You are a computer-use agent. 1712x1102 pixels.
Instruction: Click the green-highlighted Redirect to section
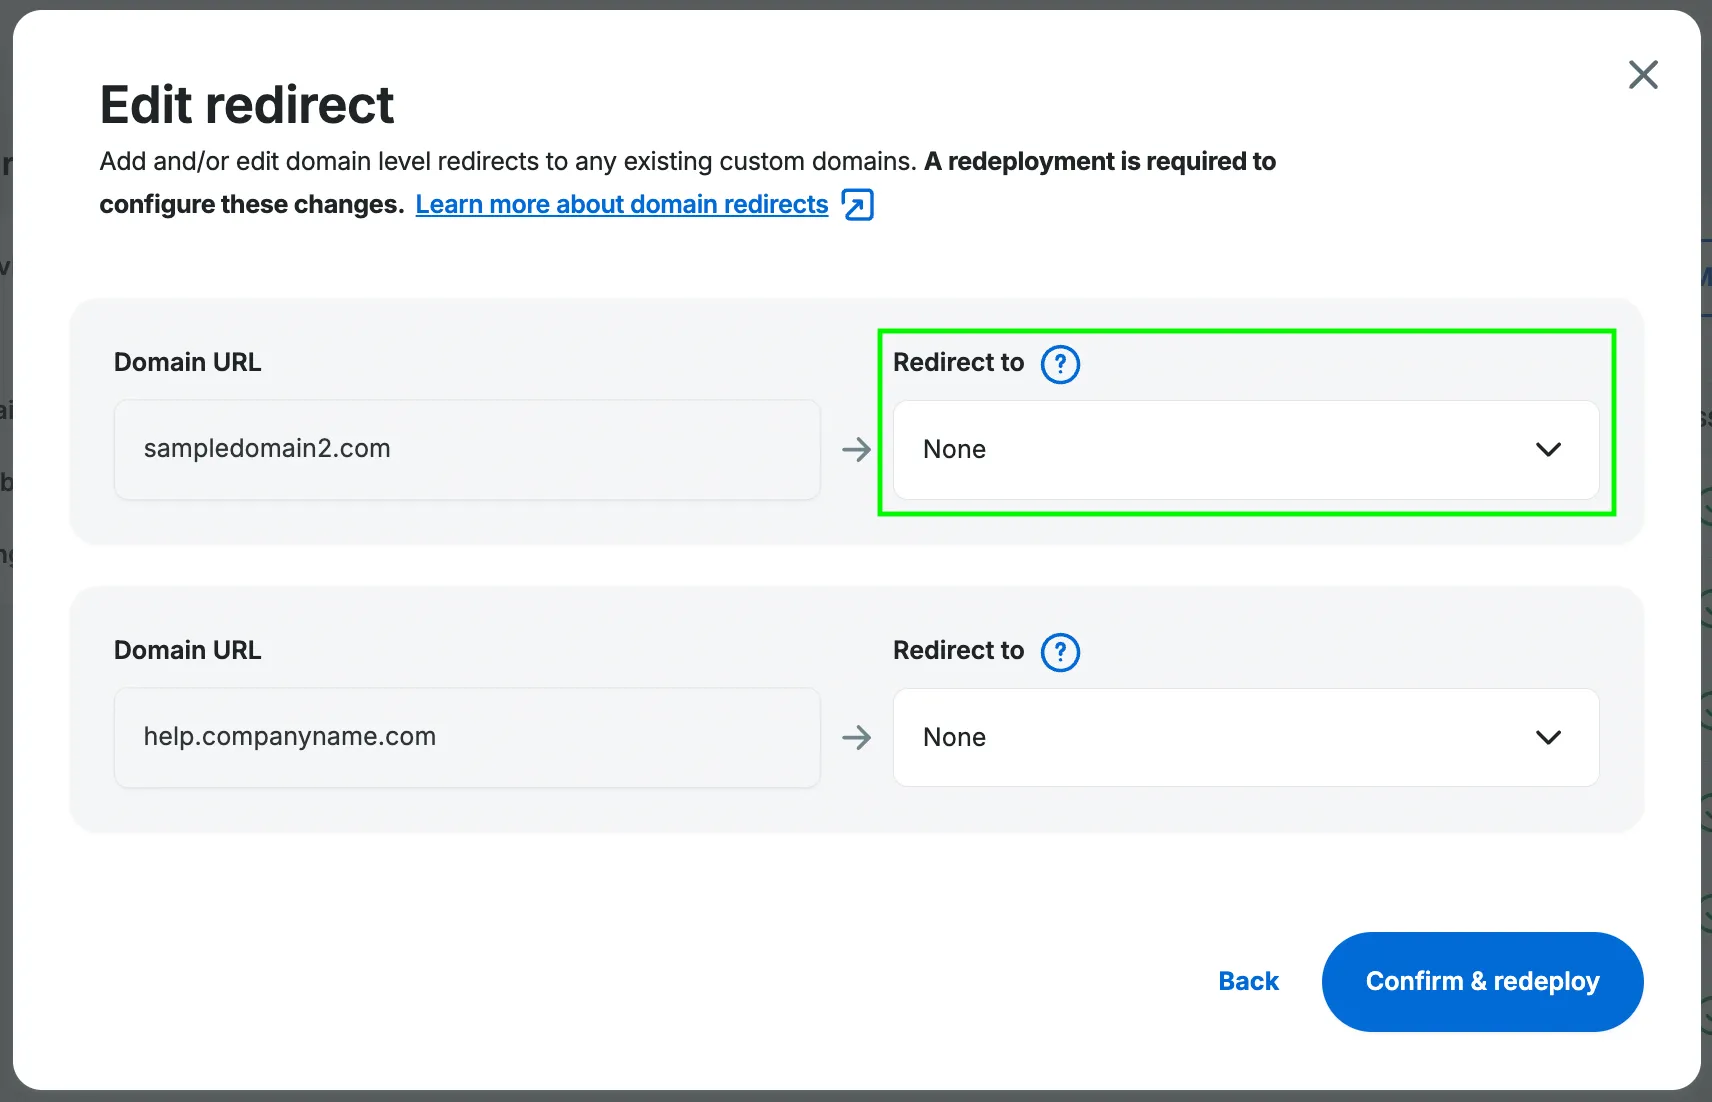point(1246,420)
